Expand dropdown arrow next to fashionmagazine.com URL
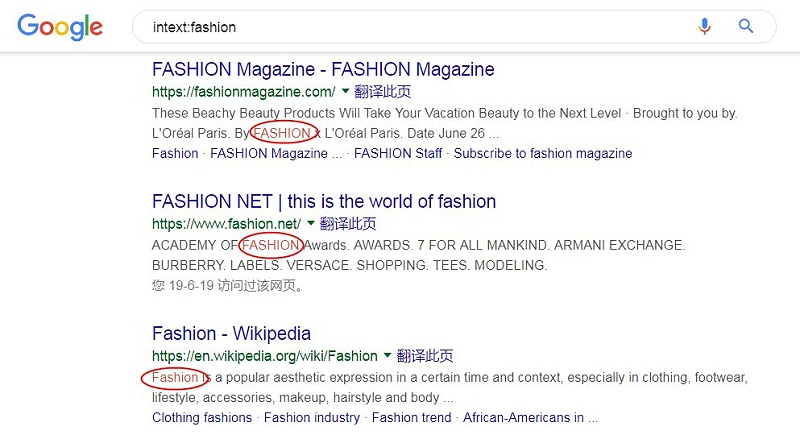This screenshot has width=800, height=439. 345,91
